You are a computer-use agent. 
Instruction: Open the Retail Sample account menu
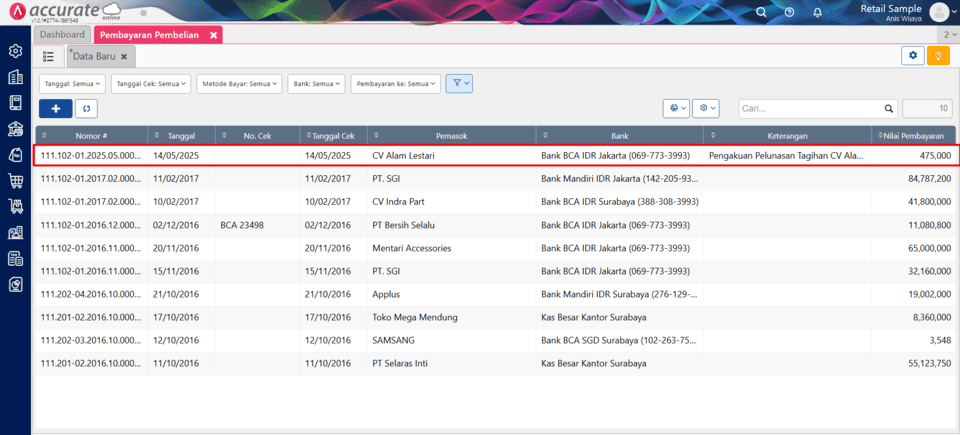pos(891,12)
